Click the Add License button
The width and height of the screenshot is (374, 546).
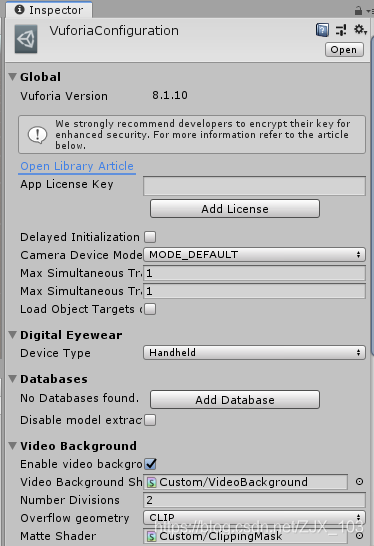(235, 209)
